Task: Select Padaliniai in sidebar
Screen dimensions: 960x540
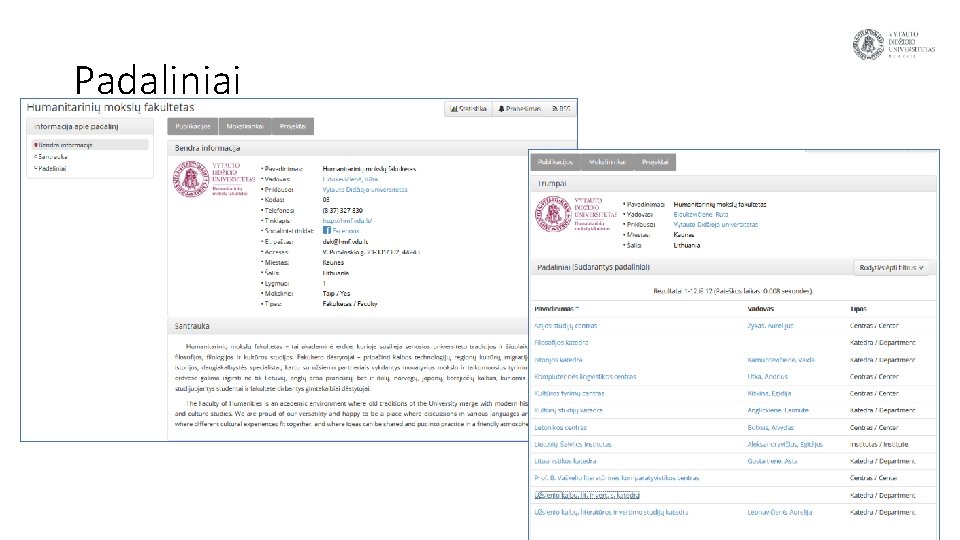Action: coord(51,168)
